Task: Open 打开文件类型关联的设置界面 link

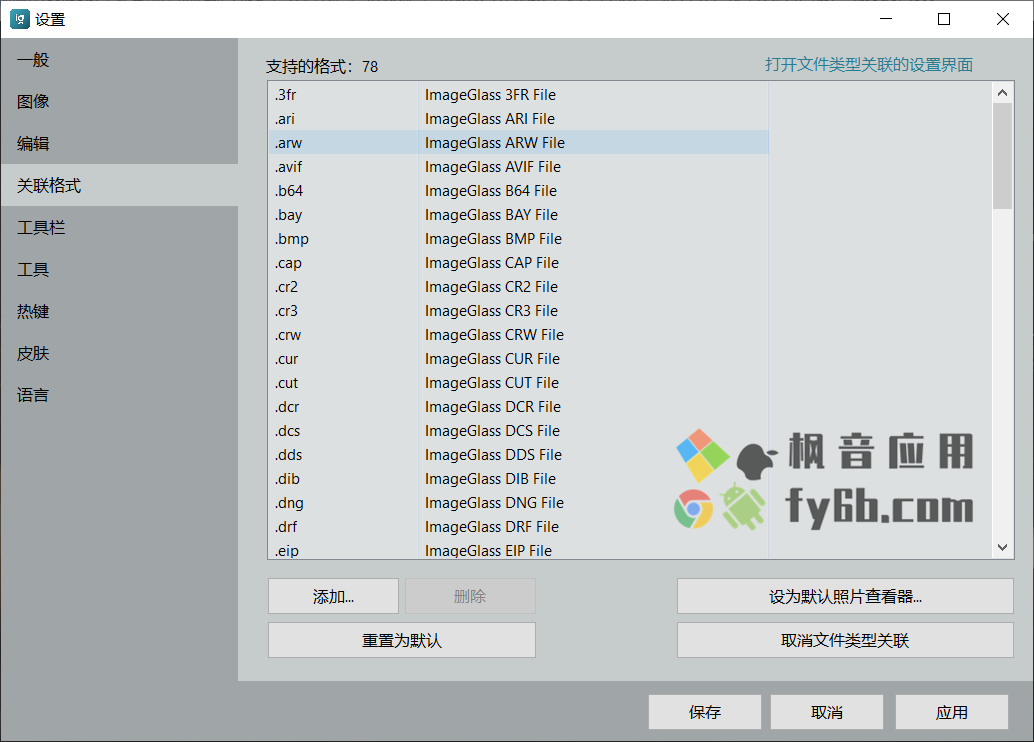Action: pos(868,65)
